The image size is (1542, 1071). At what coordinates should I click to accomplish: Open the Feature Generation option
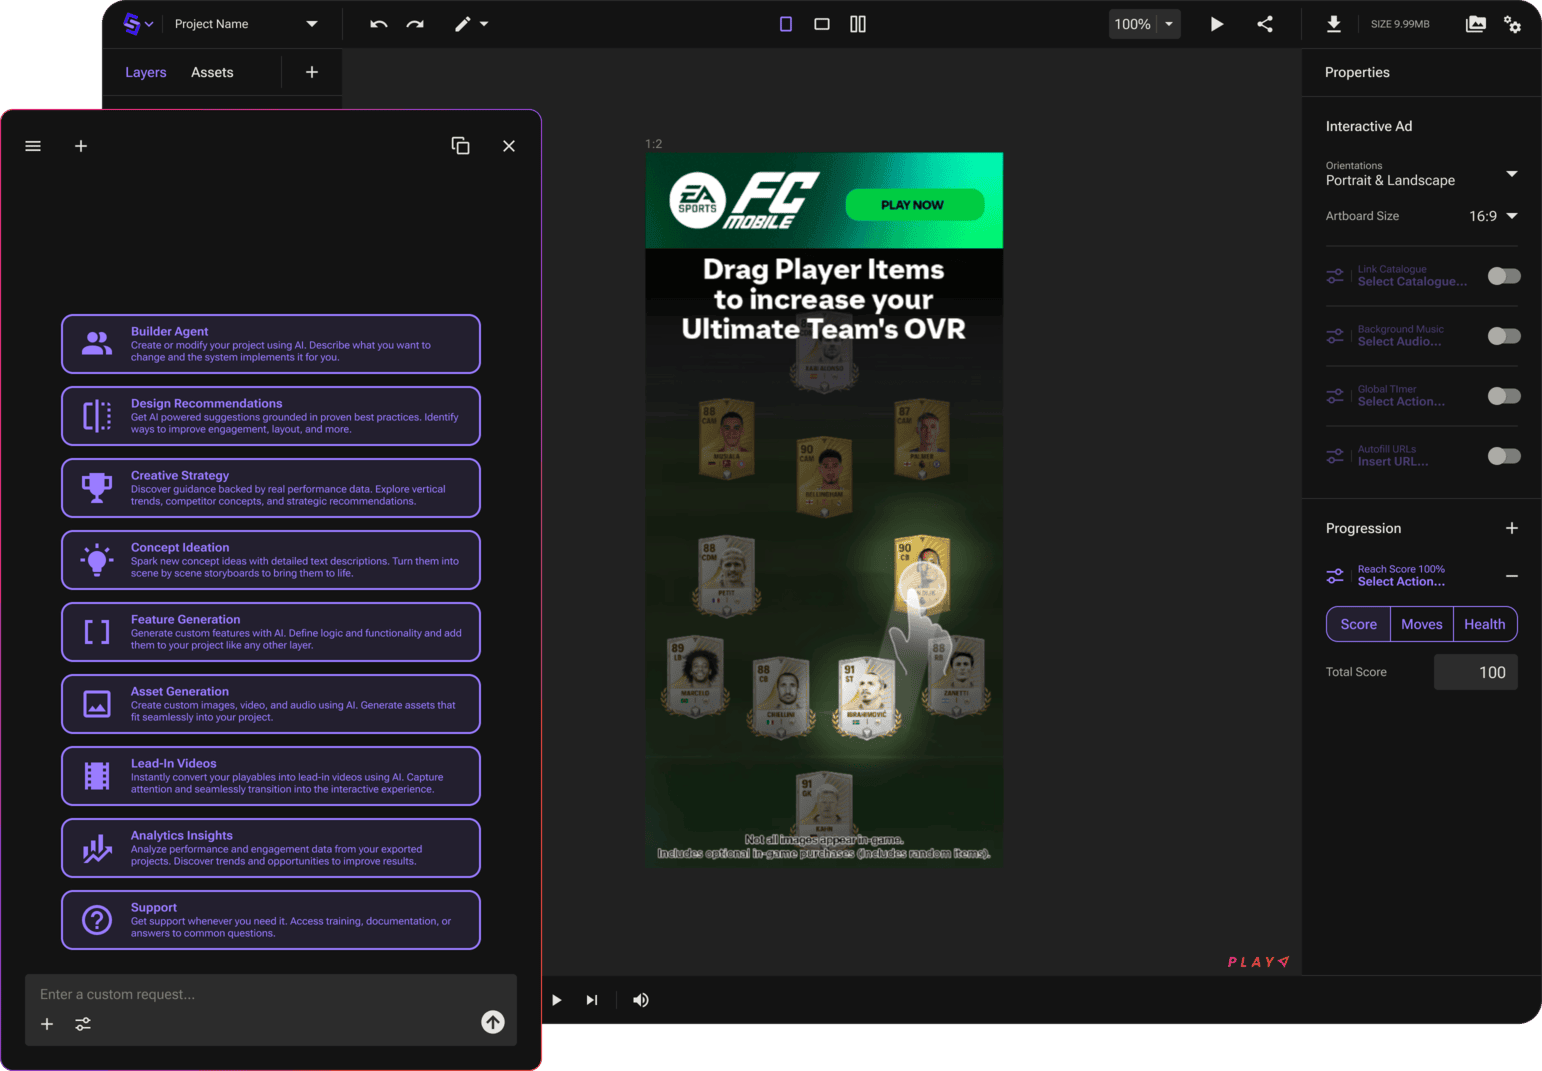coord(271,632)
